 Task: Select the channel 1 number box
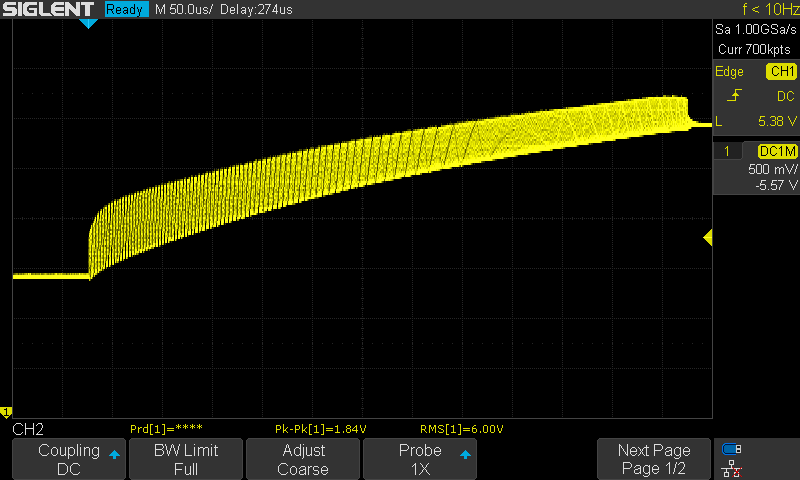click(727, 151)
